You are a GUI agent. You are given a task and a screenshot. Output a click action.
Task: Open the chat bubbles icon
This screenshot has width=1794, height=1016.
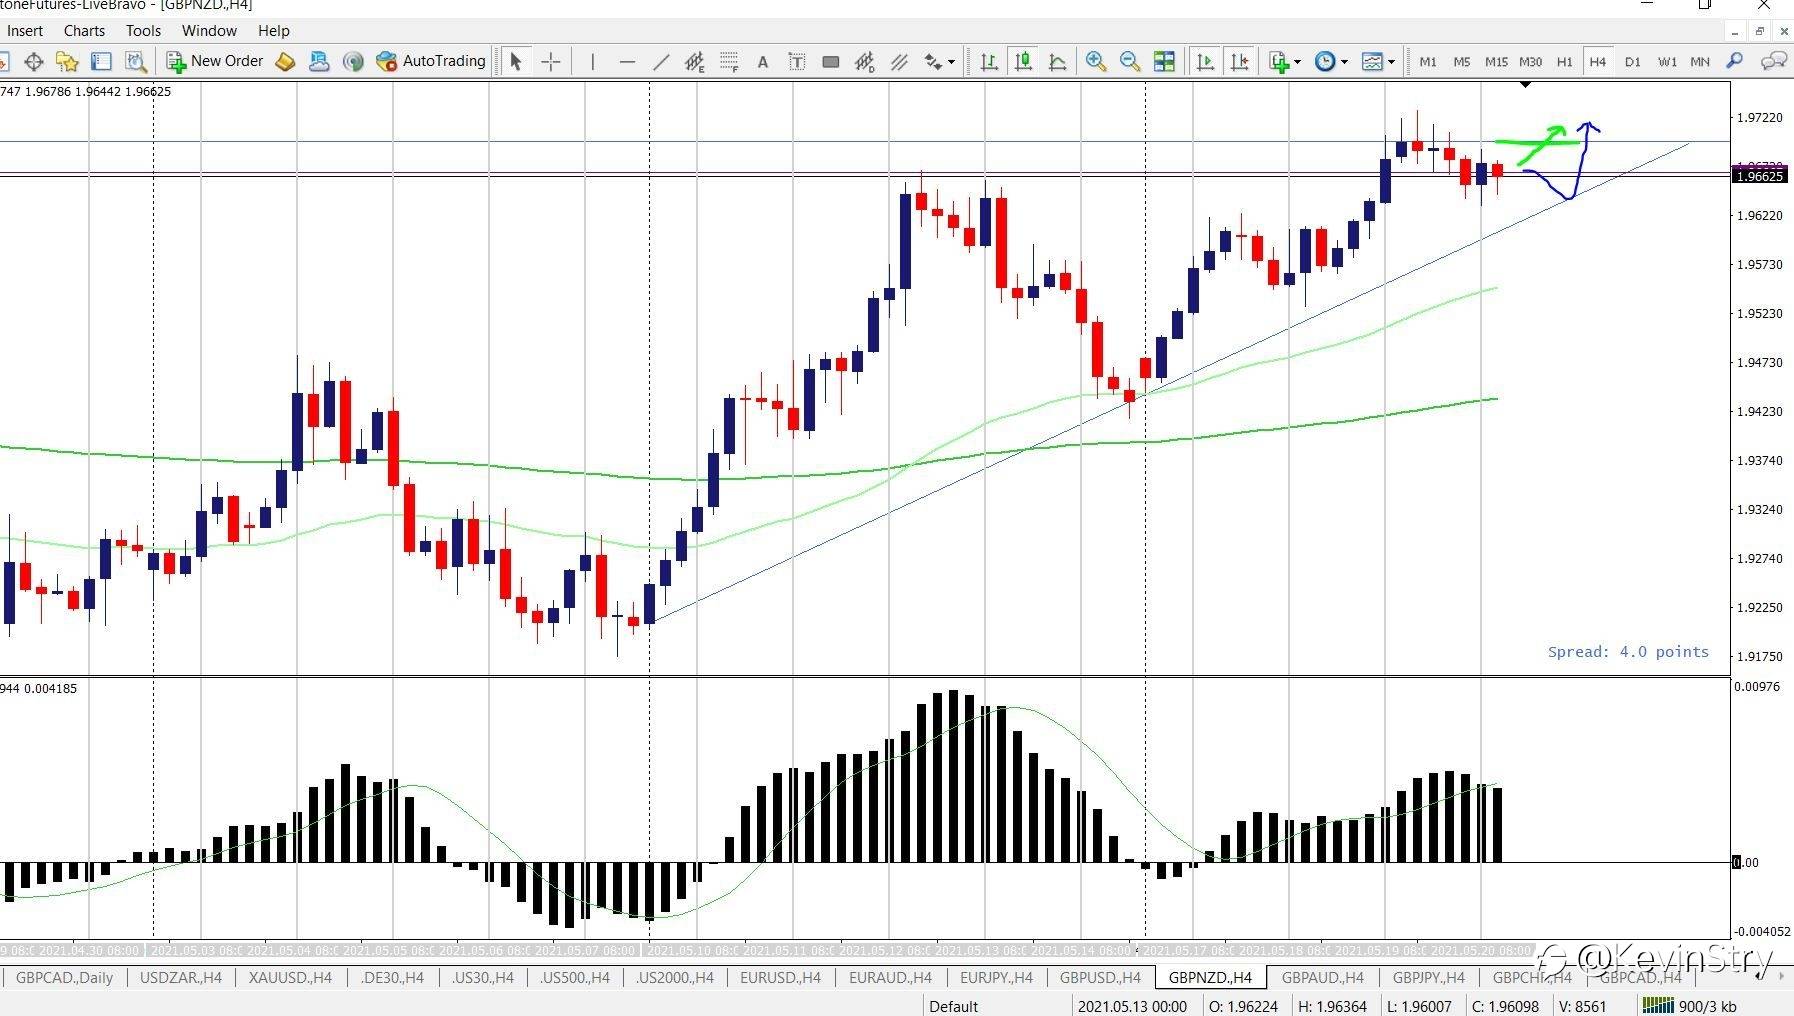(x=1774, y=61)
